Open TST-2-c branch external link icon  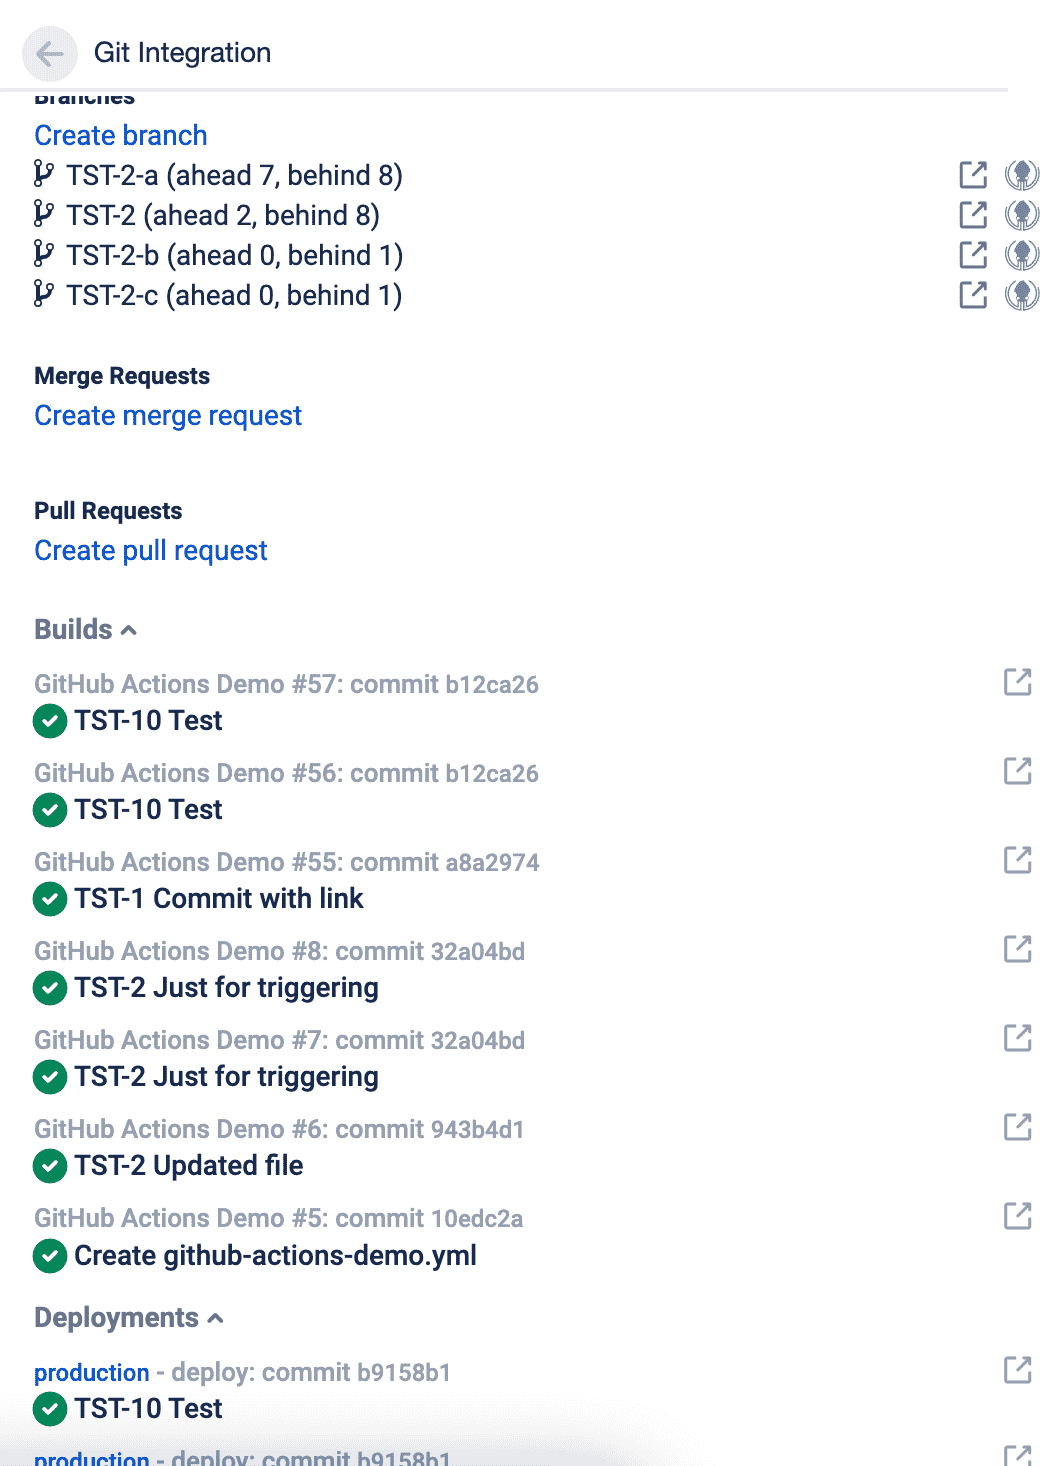(973, 295)
